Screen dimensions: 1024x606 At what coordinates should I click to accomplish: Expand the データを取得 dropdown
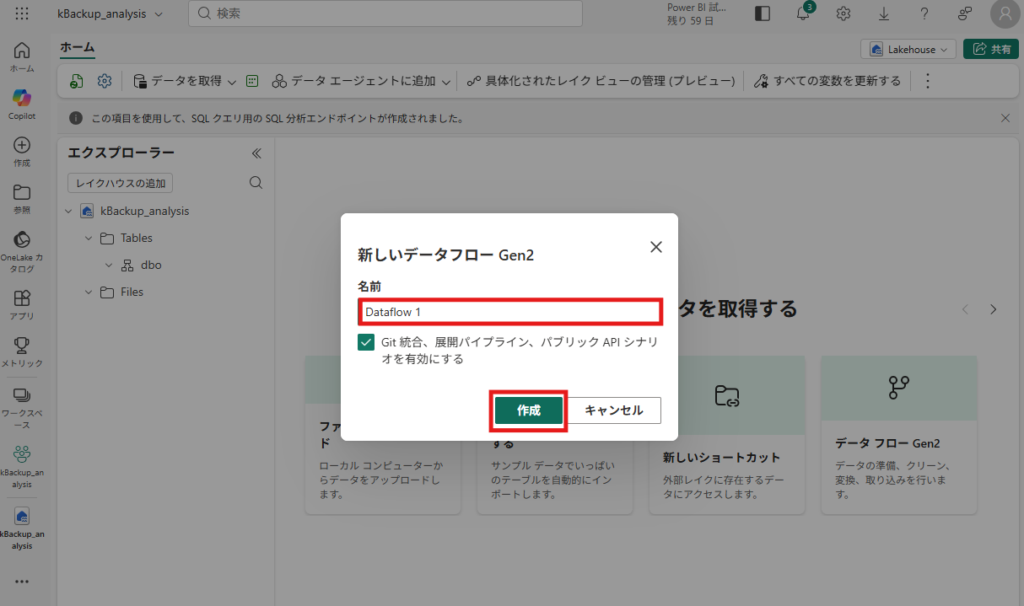tap(232, 81)
